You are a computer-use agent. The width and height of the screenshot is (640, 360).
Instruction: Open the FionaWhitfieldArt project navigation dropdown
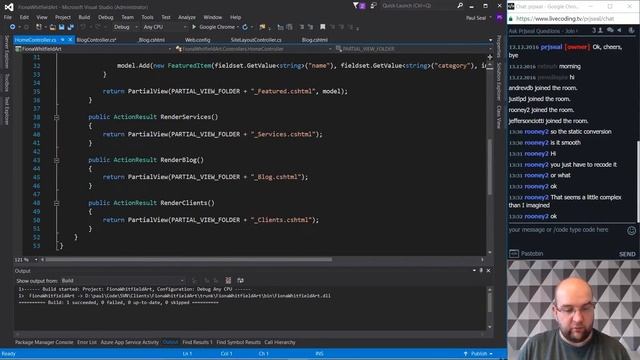[x=93, y=49]
